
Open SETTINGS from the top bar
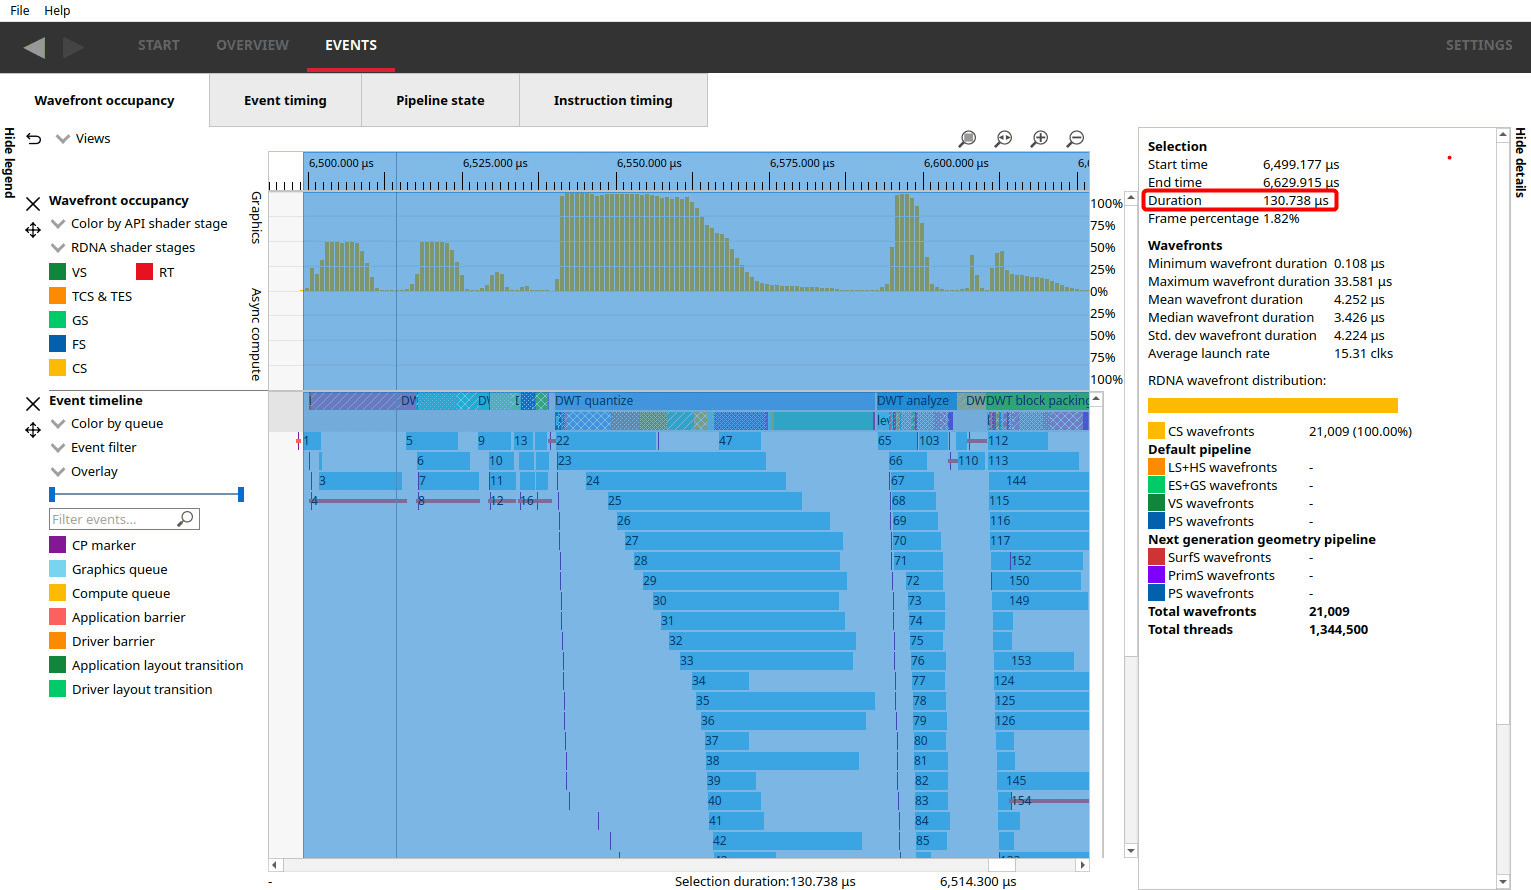pyautogui.click(x=1478, y=46)
